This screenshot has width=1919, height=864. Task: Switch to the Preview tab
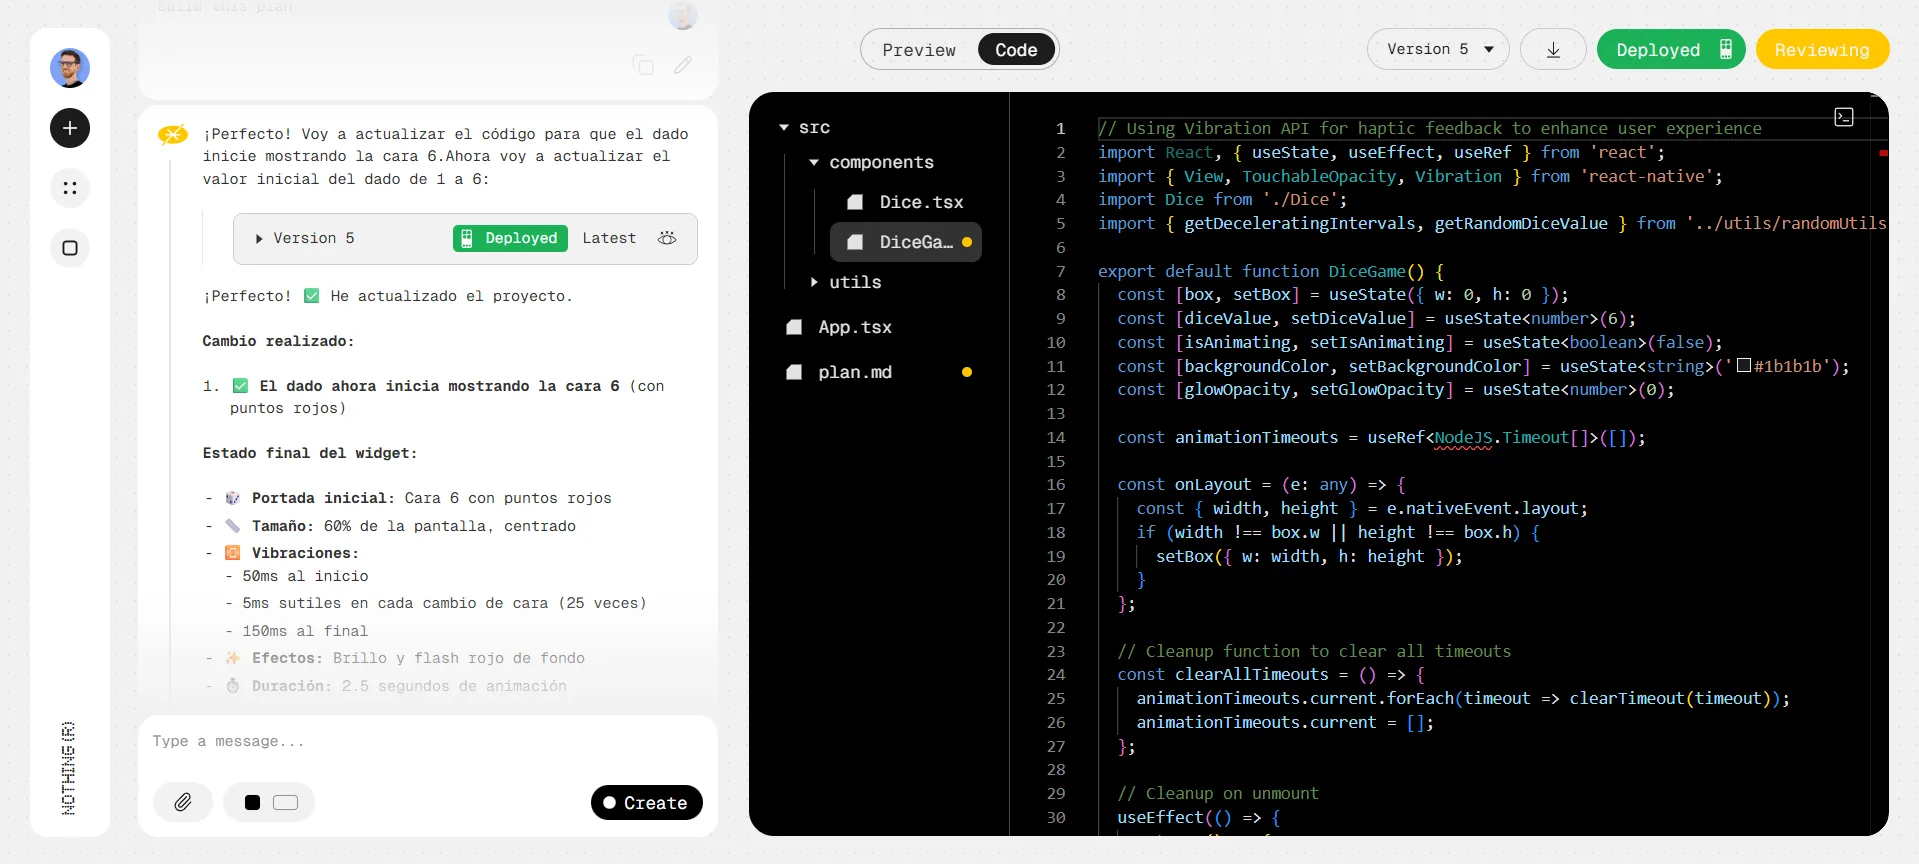point(918,50)
